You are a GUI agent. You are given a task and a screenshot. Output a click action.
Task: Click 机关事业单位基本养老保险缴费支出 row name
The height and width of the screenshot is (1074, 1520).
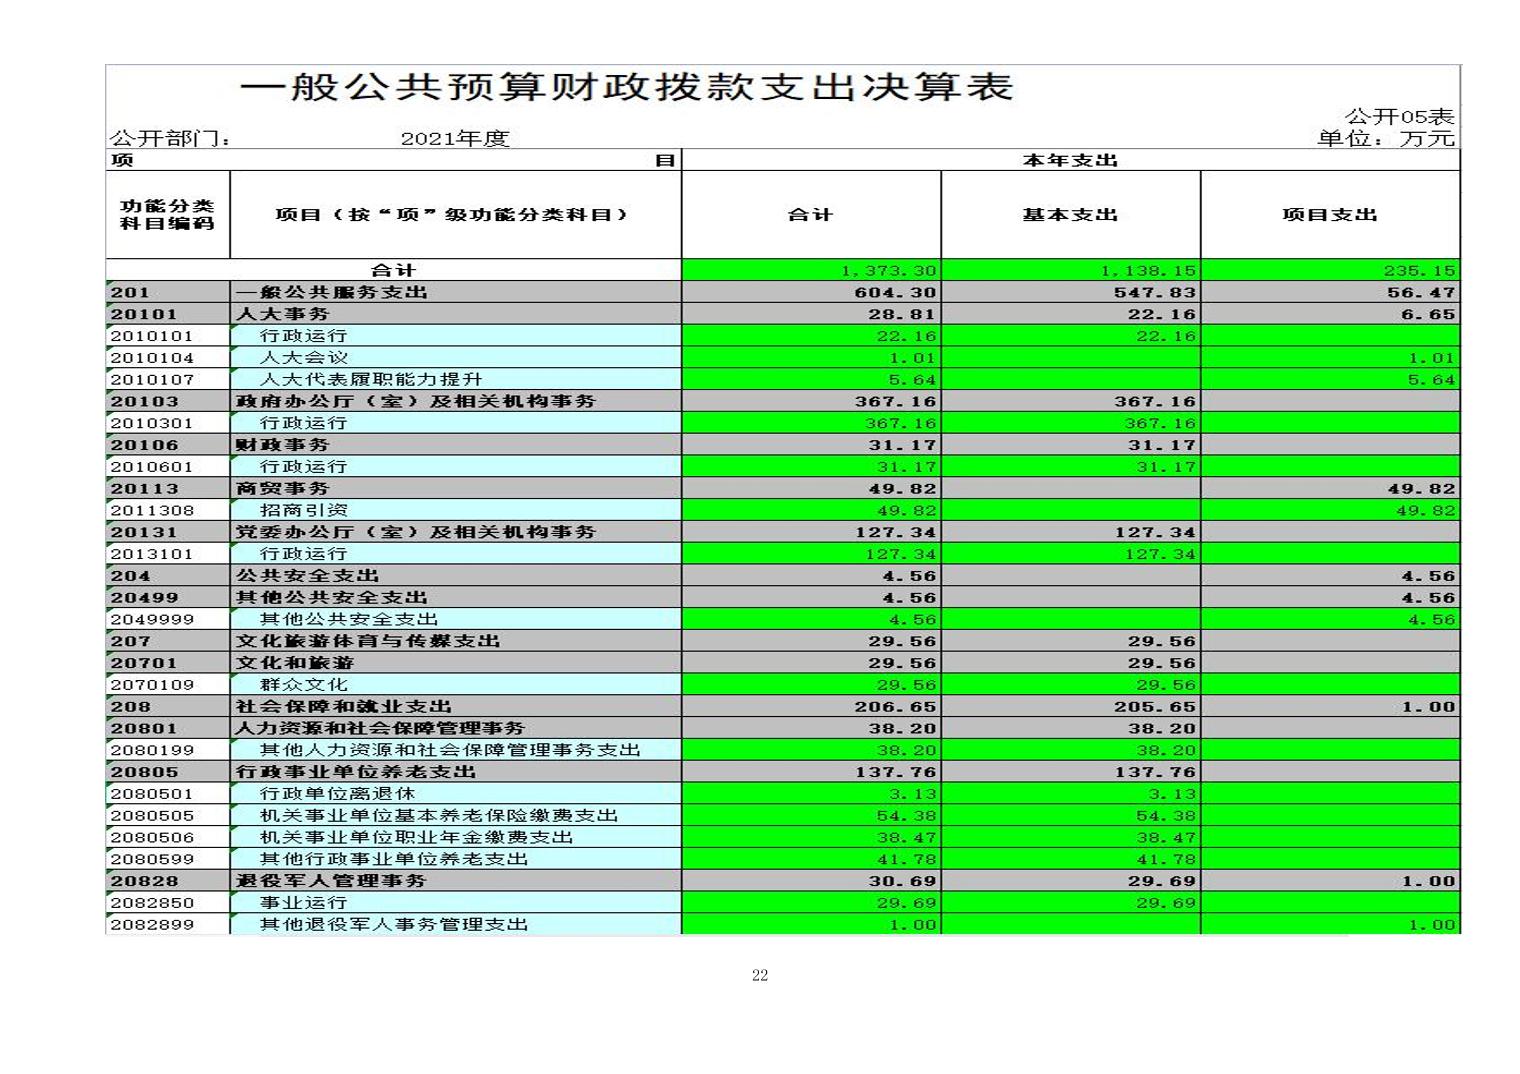pos(438,816)
